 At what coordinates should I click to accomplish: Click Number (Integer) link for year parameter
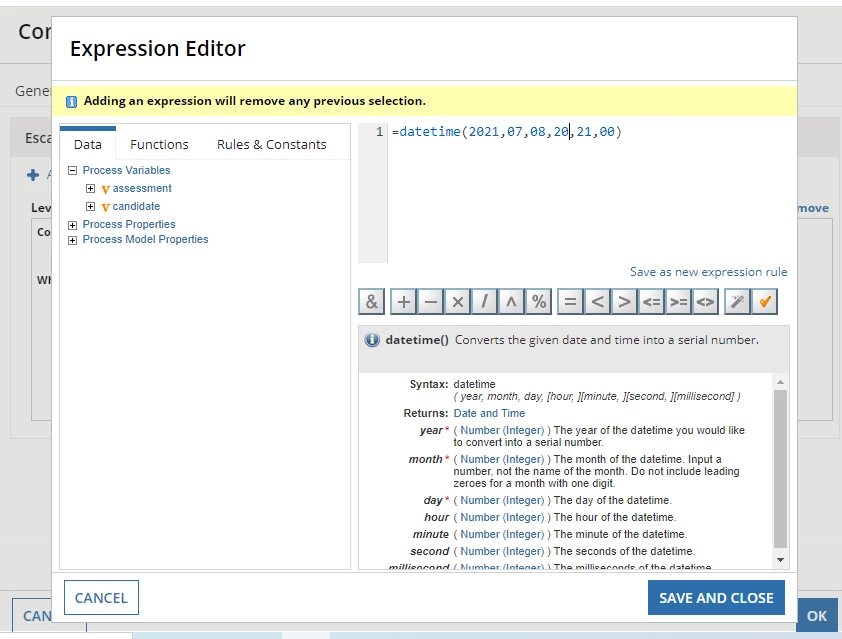click(x=502, y=430)
